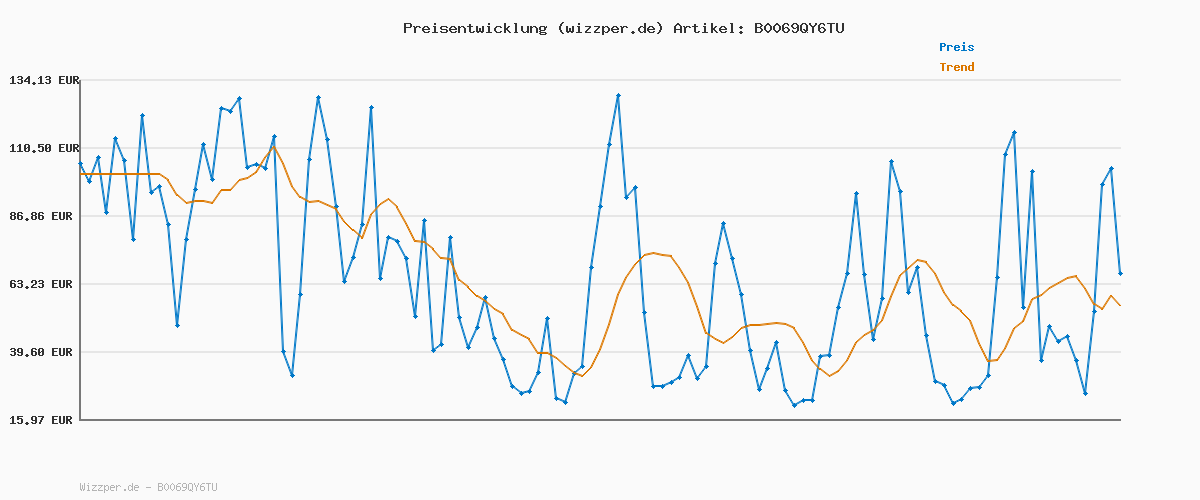Select the last blue price data point
This screenshot has width=1200, height=500.
[1120, 273]
